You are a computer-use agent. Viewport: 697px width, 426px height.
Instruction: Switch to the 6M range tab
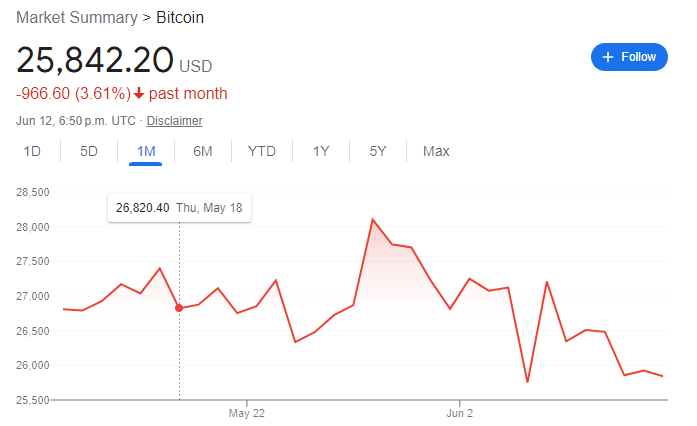tap(202, 151)
